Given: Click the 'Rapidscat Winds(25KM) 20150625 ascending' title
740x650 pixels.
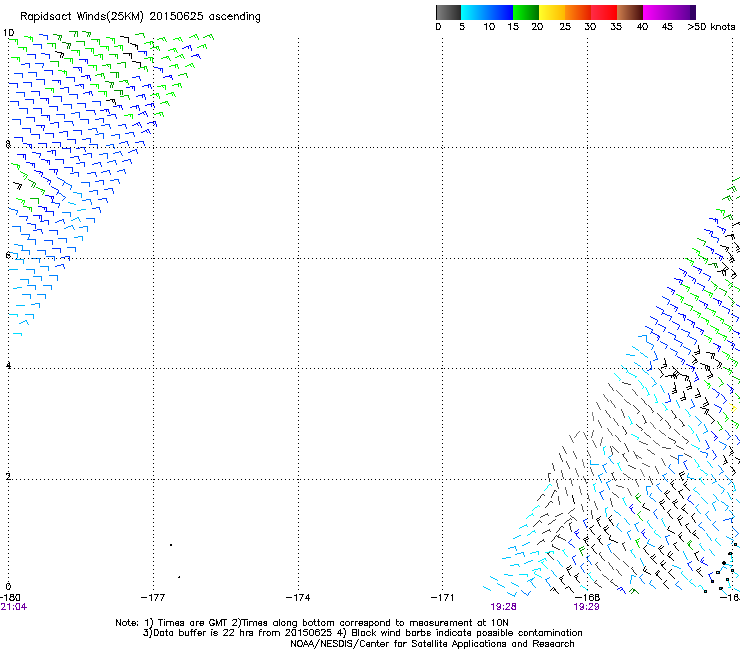Looking at the screenshot, I should point(140,17).
